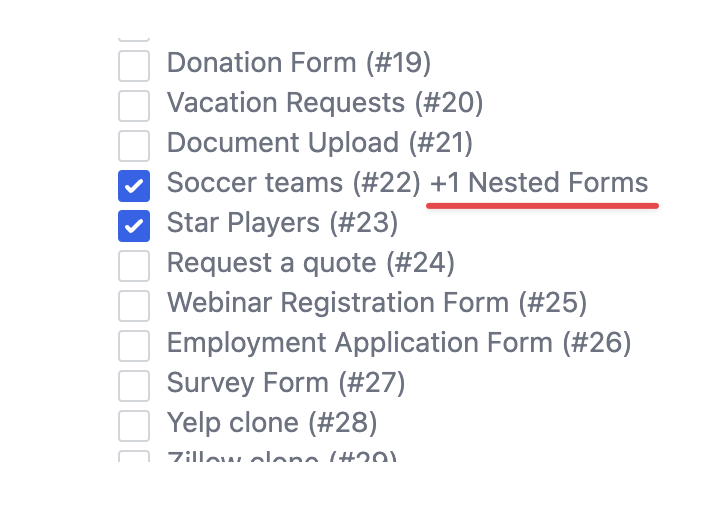Viewport: 714px width, 508px height.
Task: Enable the Document Upload (#21) checkbox
Action: click(134, 145)
